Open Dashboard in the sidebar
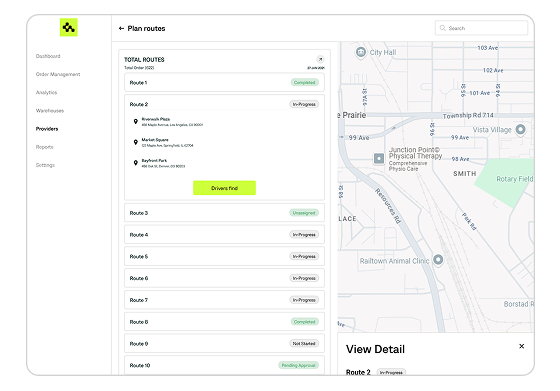560x391 pixels. tap(48, 56)
